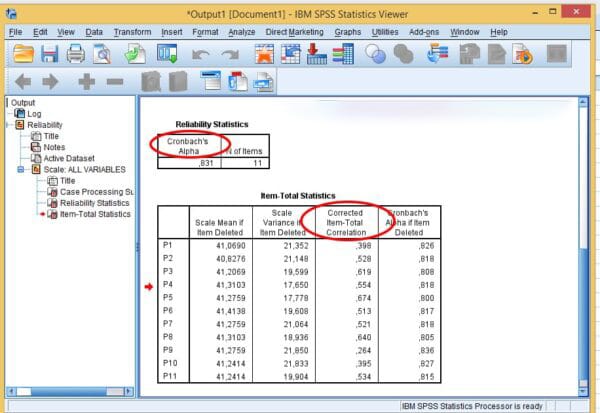This screenshot has height=413, width=600.
Task: Click the Reliability Statistics table title
Action: 212,124
